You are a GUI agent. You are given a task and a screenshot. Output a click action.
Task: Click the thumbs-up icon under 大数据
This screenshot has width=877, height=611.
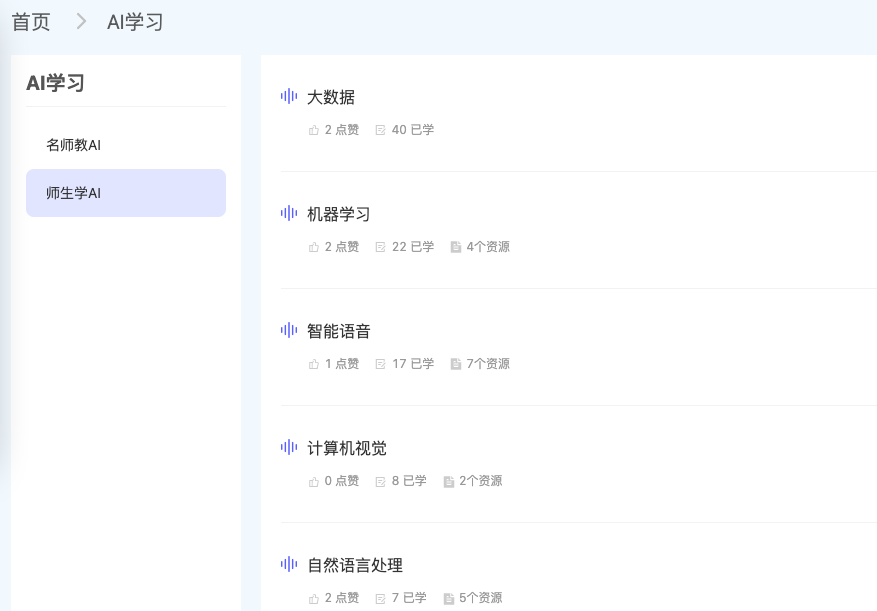[x=313, y=129]
